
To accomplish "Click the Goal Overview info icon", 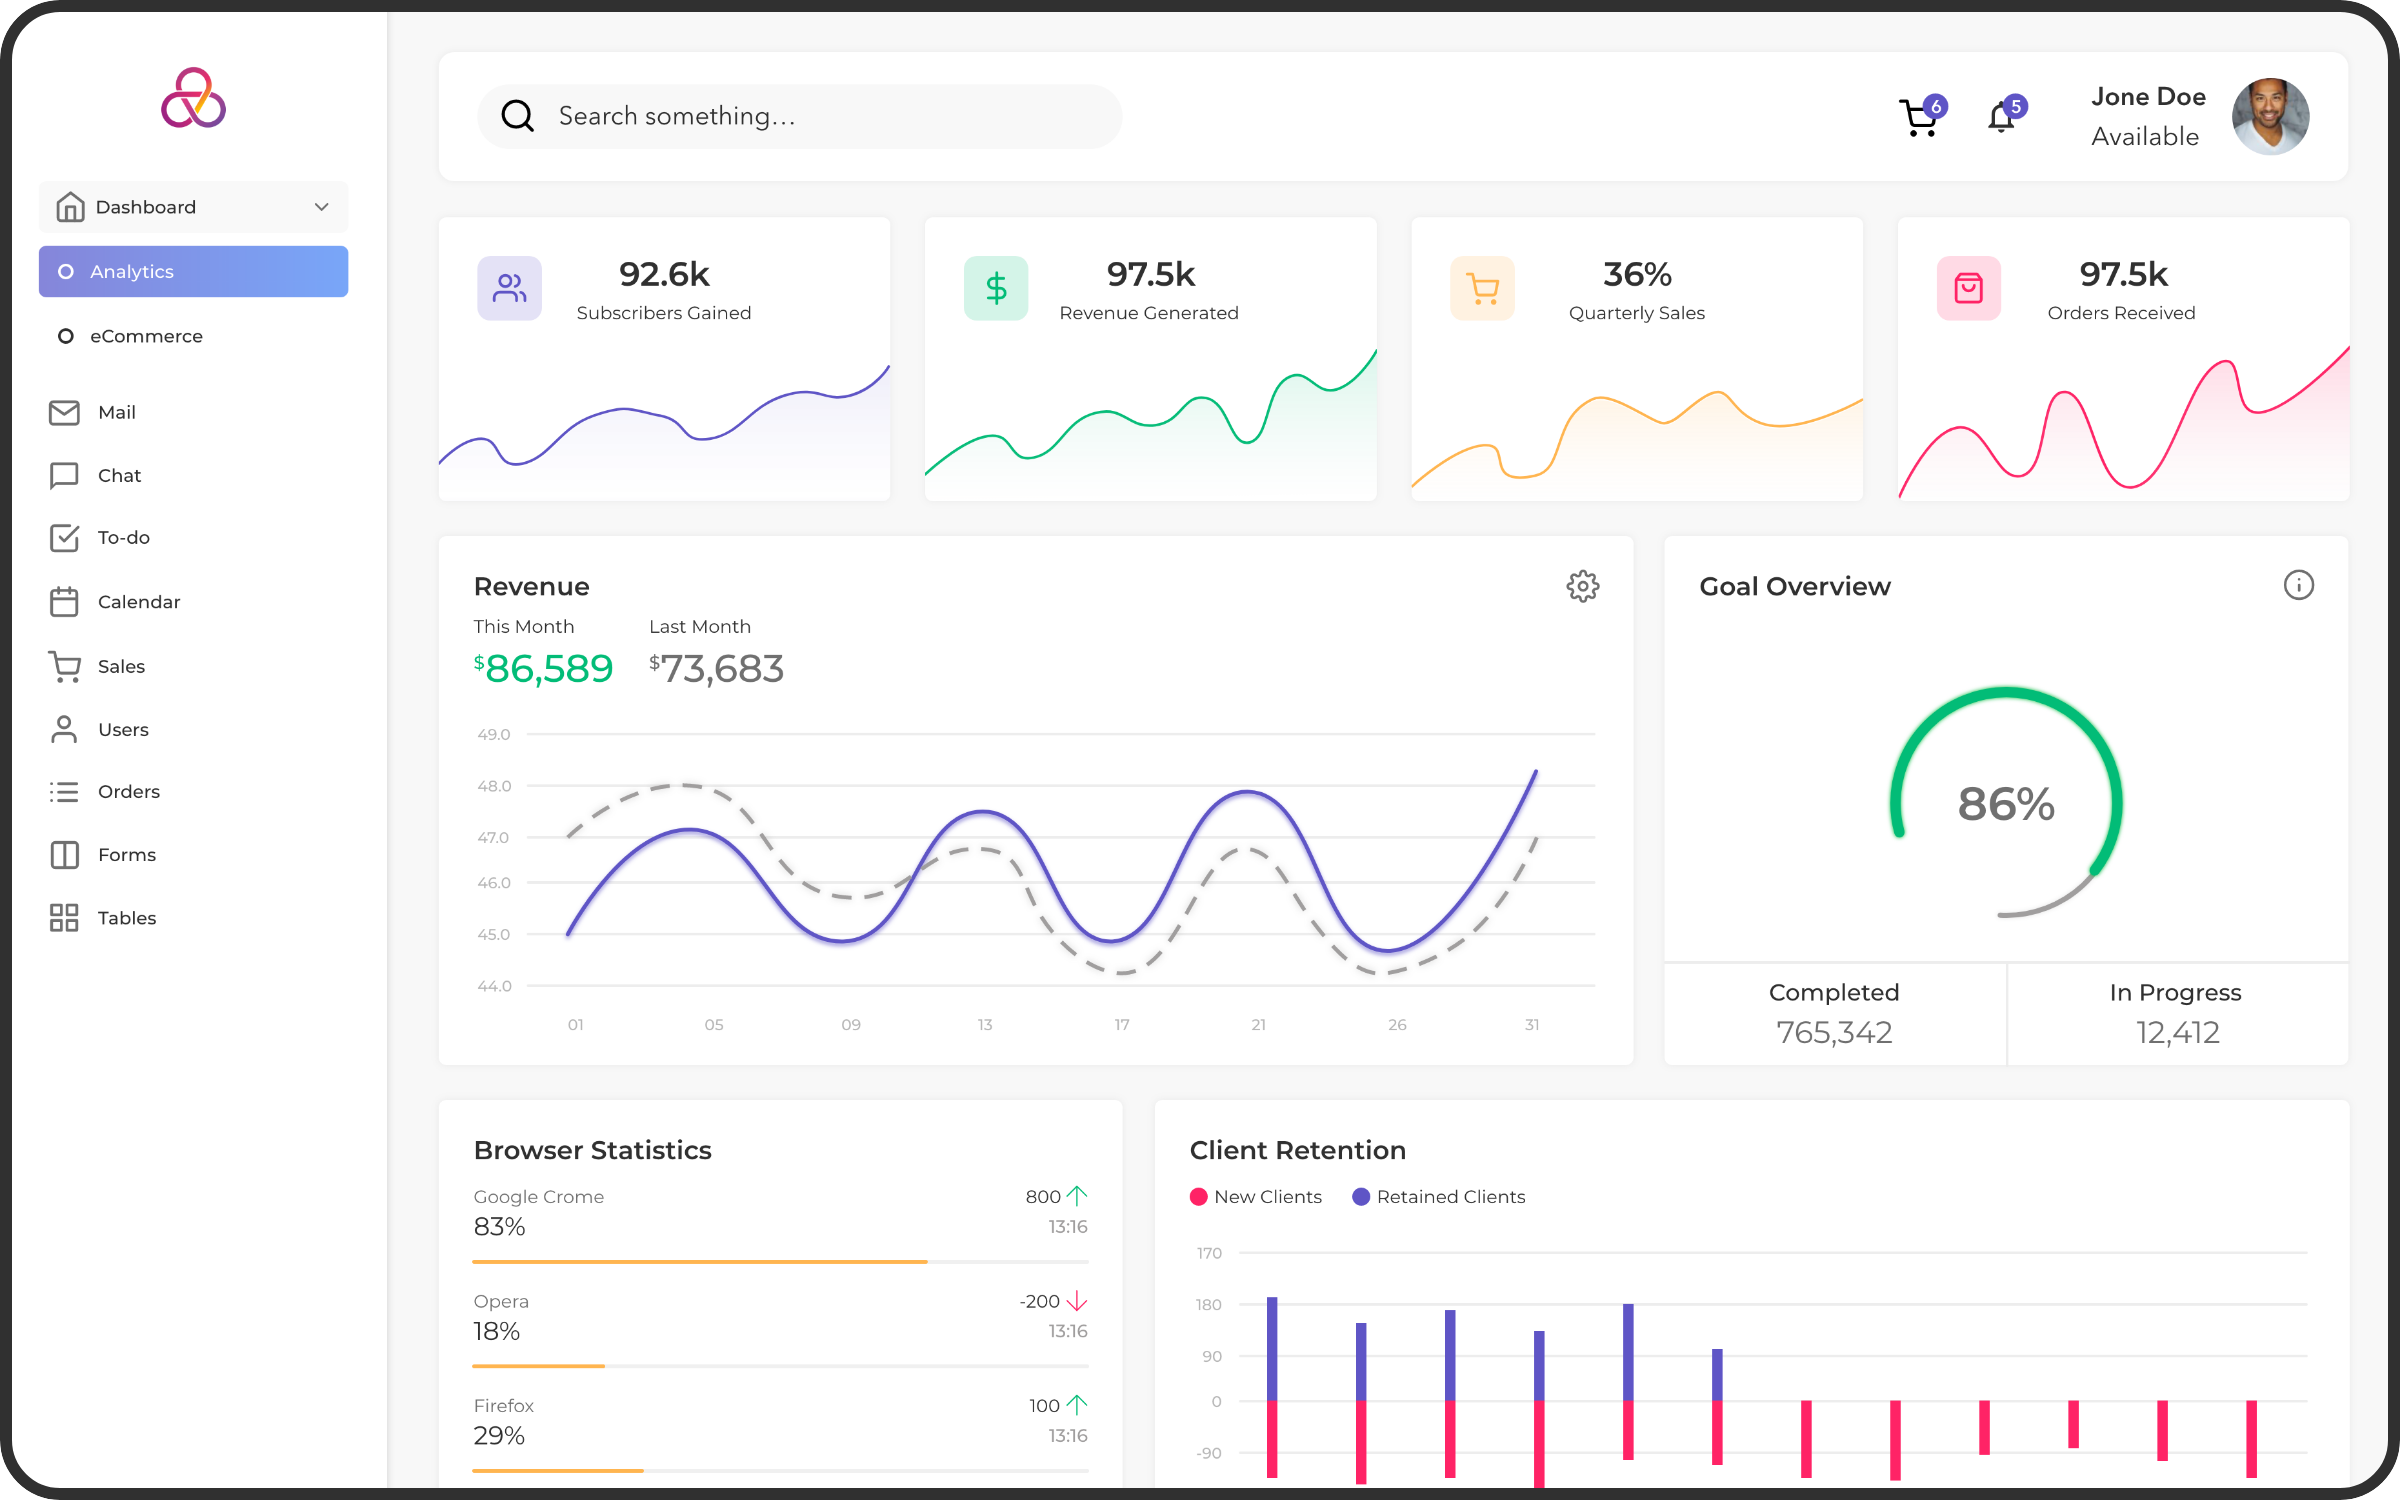I will point(2298,585).
